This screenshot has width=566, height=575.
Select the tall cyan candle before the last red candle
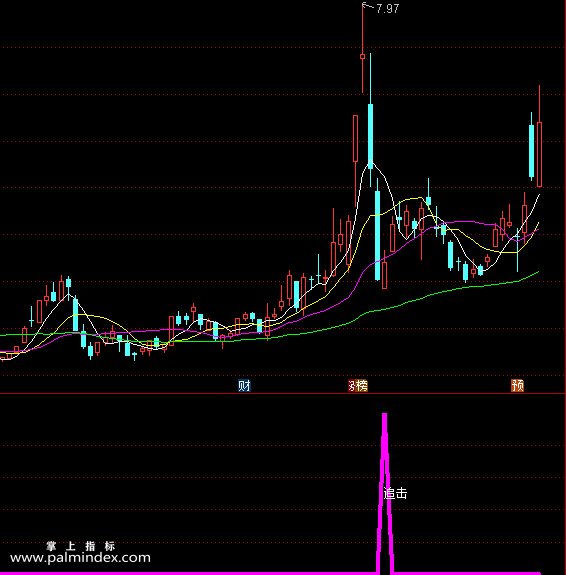(532, 151)
